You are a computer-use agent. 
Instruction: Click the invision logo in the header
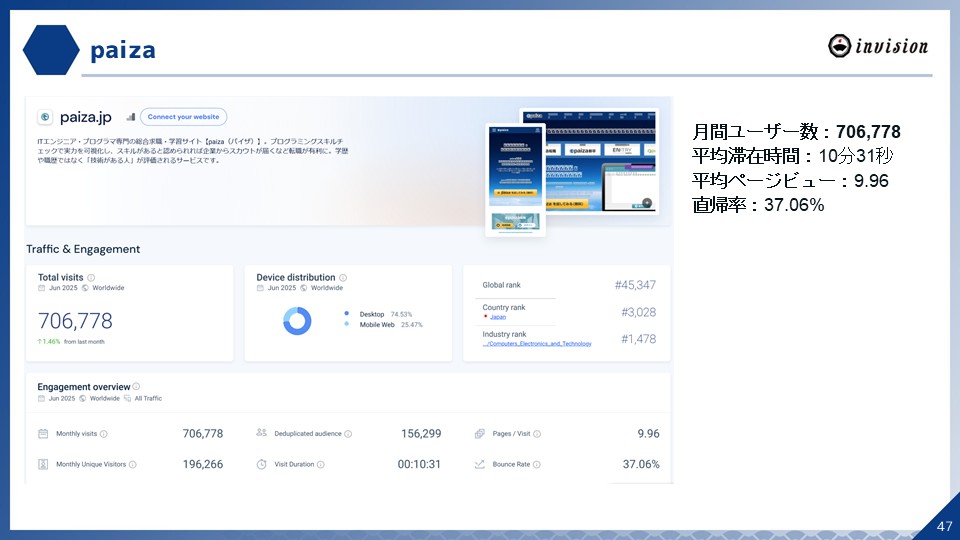pos(878,46)
